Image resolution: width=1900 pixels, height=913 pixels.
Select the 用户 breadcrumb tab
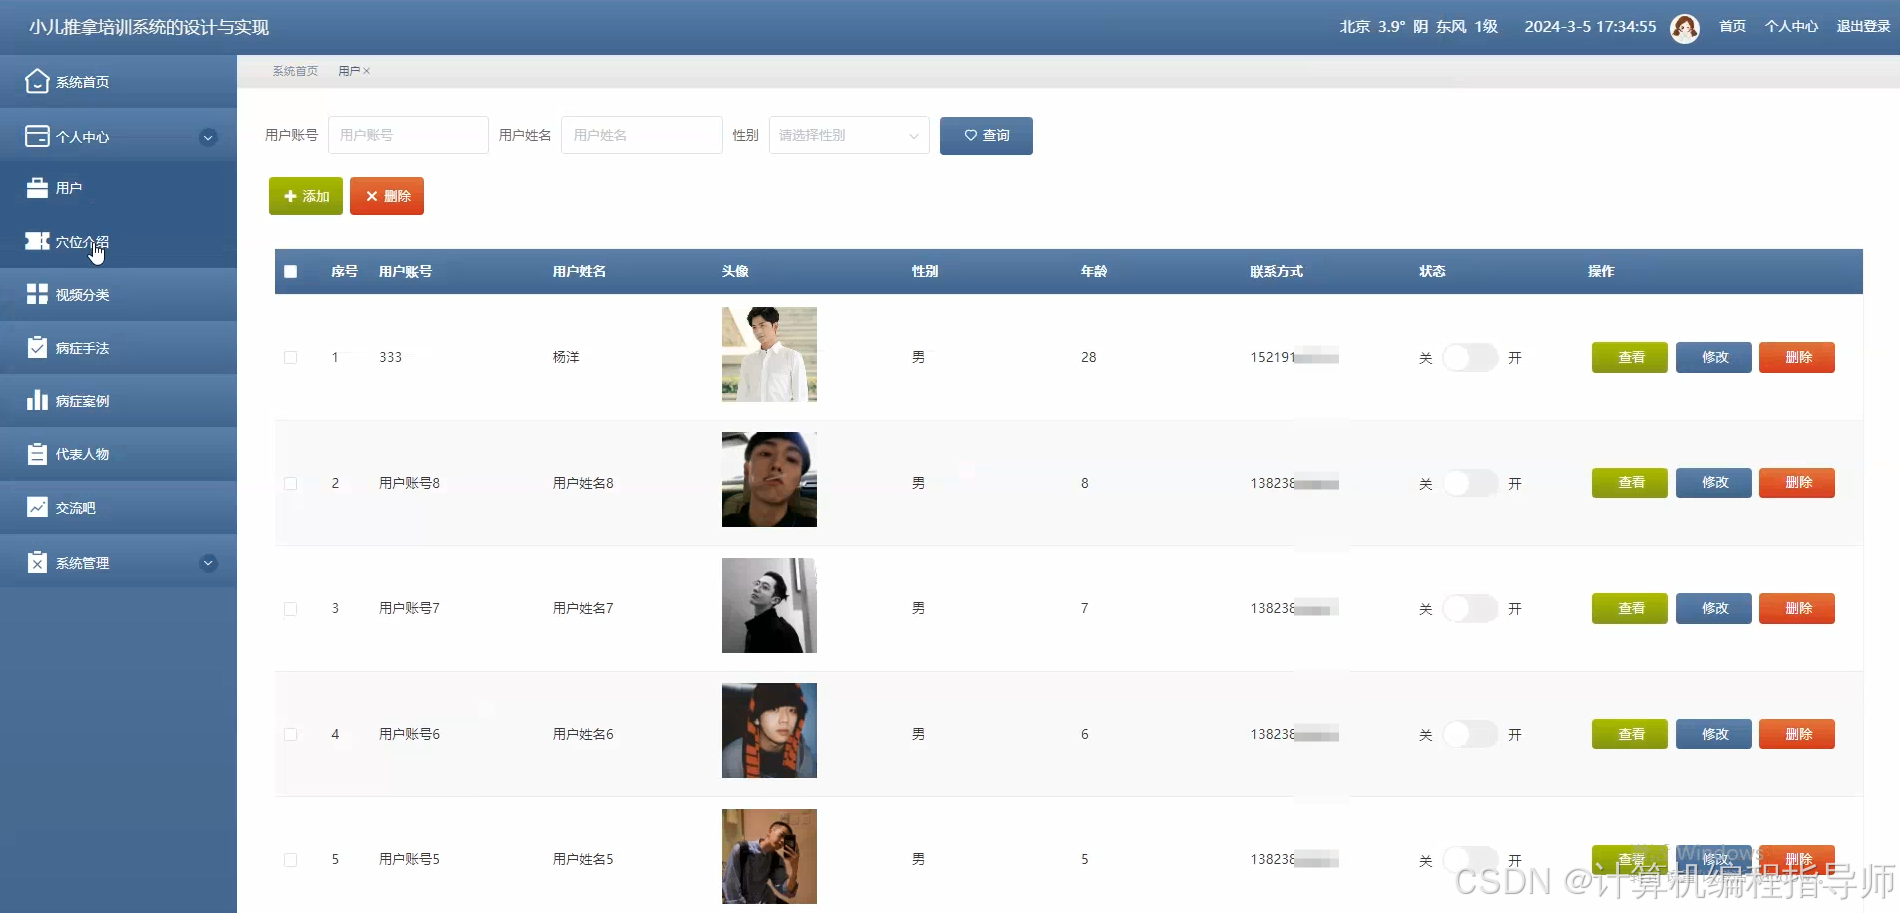[349, 71]
